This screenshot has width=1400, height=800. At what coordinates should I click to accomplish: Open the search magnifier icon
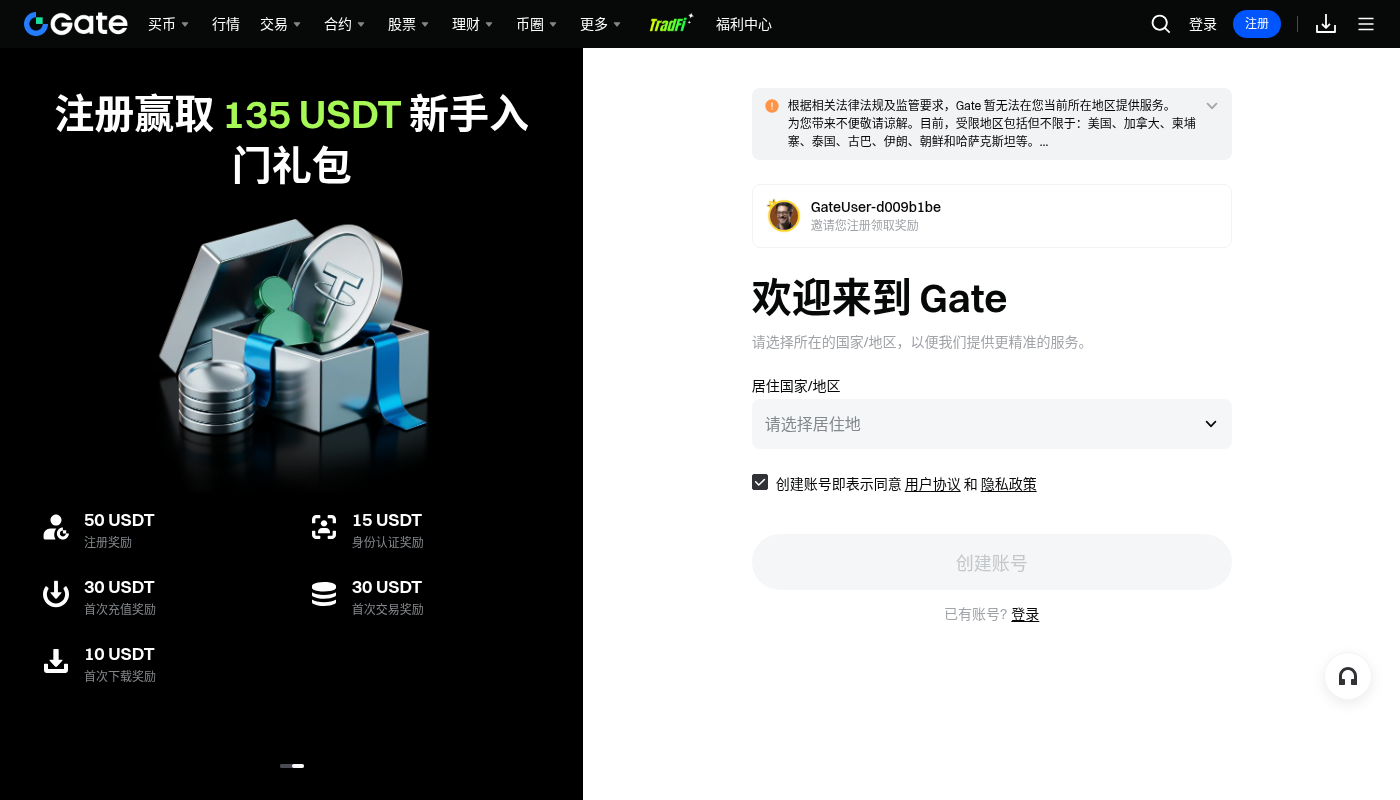coord(1161,24)
